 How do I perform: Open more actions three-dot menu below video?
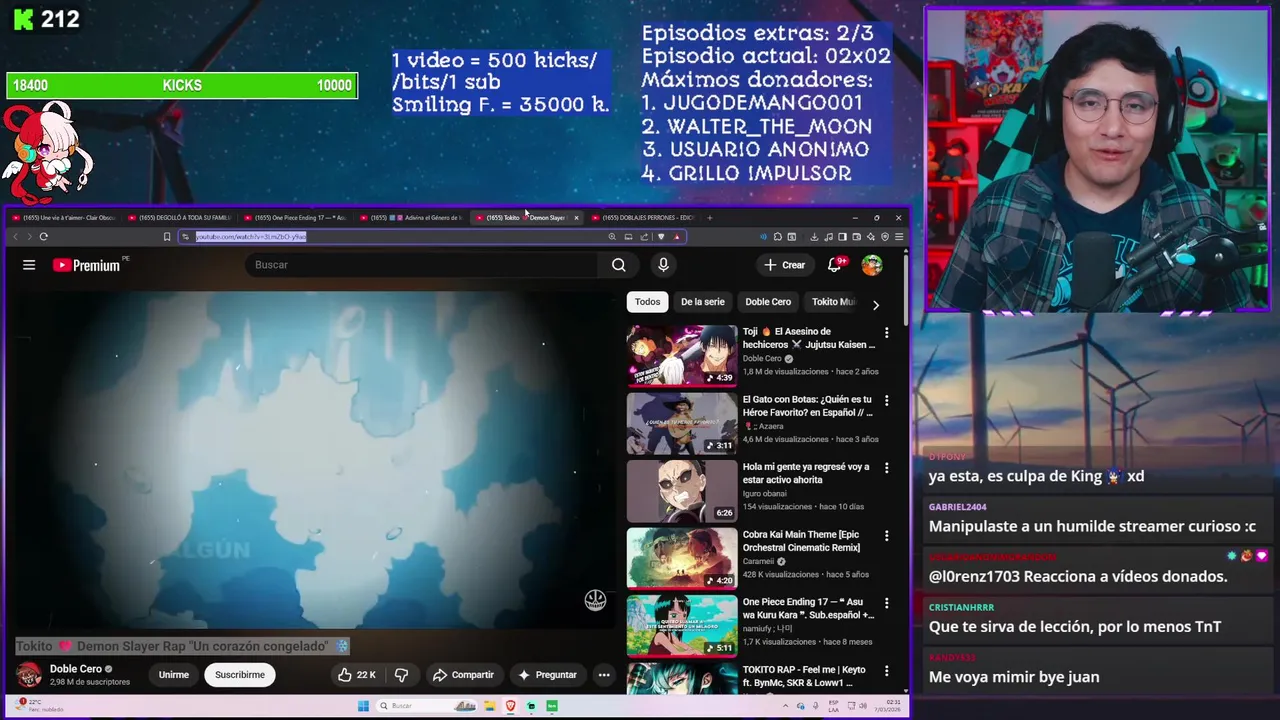pos(604,675)
